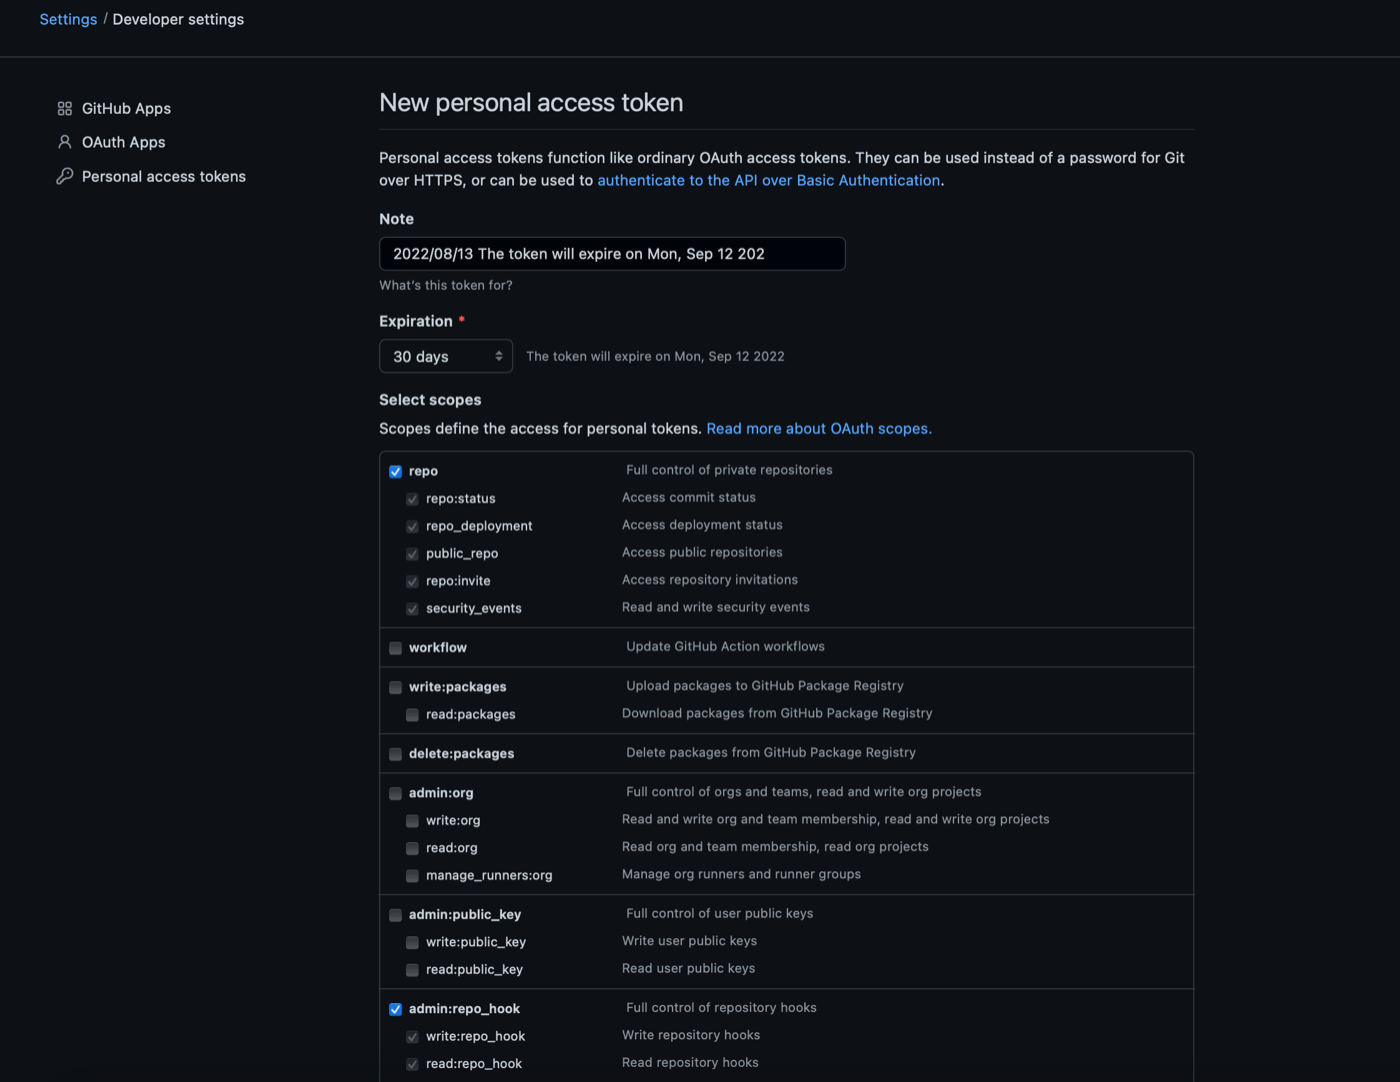
Task: Click 'Update GitHub Action workflows' description
Action: point(725,647)
